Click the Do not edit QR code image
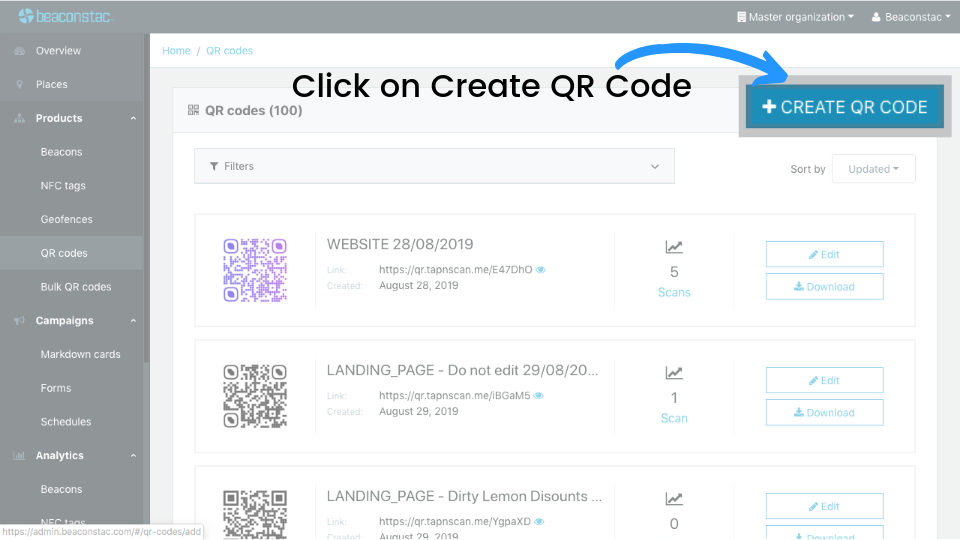The width and height of the screenshot is (960, 540). click(255, 396)
